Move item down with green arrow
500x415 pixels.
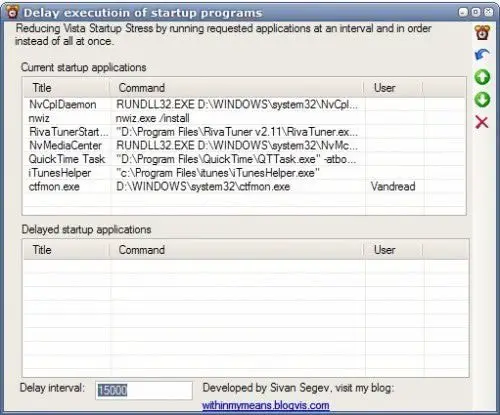point(482,100)
